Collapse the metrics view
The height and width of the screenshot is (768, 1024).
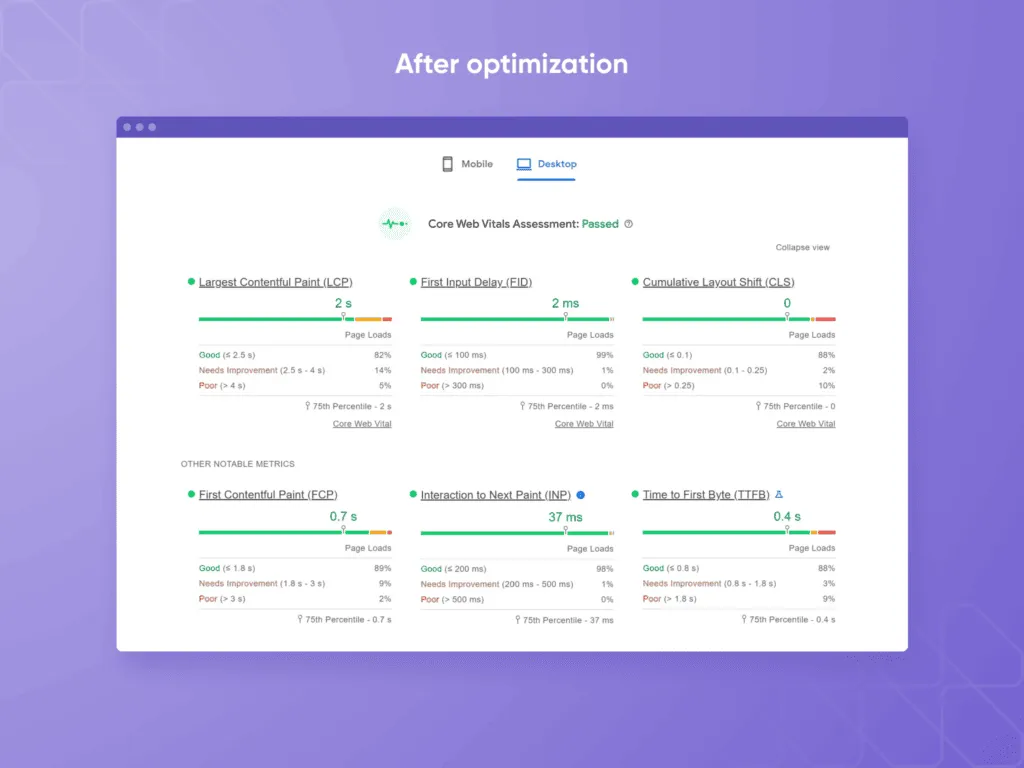pyautogui.click(x=802, y=248)
